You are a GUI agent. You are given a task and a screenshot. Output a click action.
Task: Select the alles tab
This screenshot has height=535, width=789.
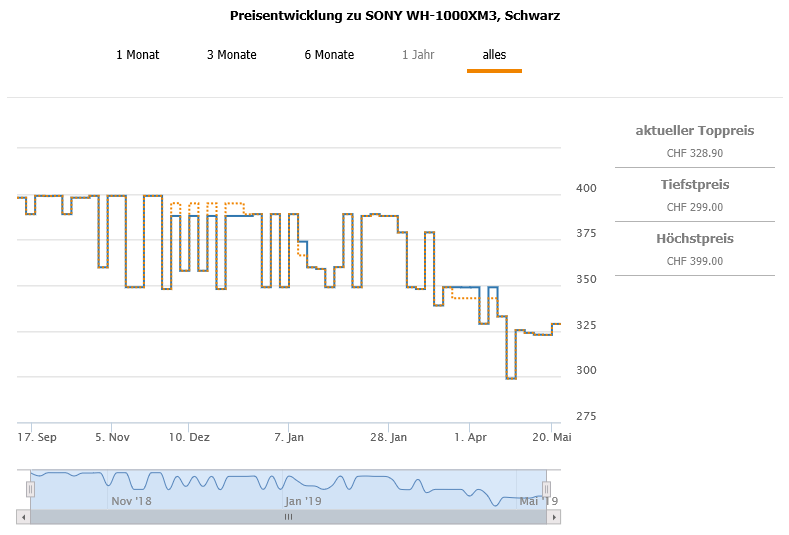click(494, 55)
